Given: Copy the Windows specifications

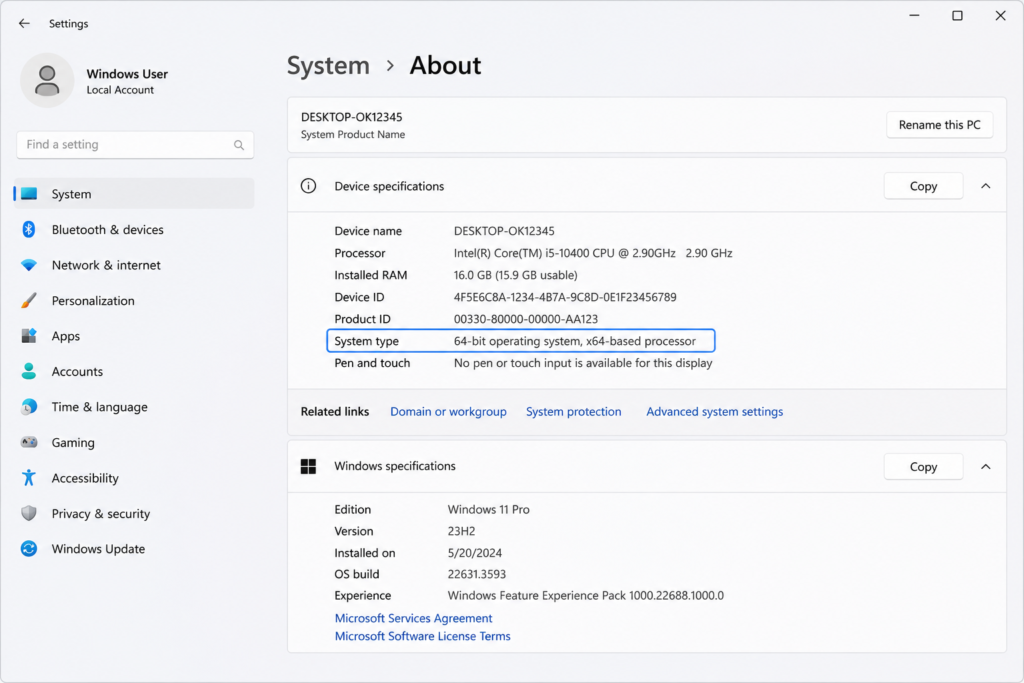Looking at the screenshot, I should point(923,467).
